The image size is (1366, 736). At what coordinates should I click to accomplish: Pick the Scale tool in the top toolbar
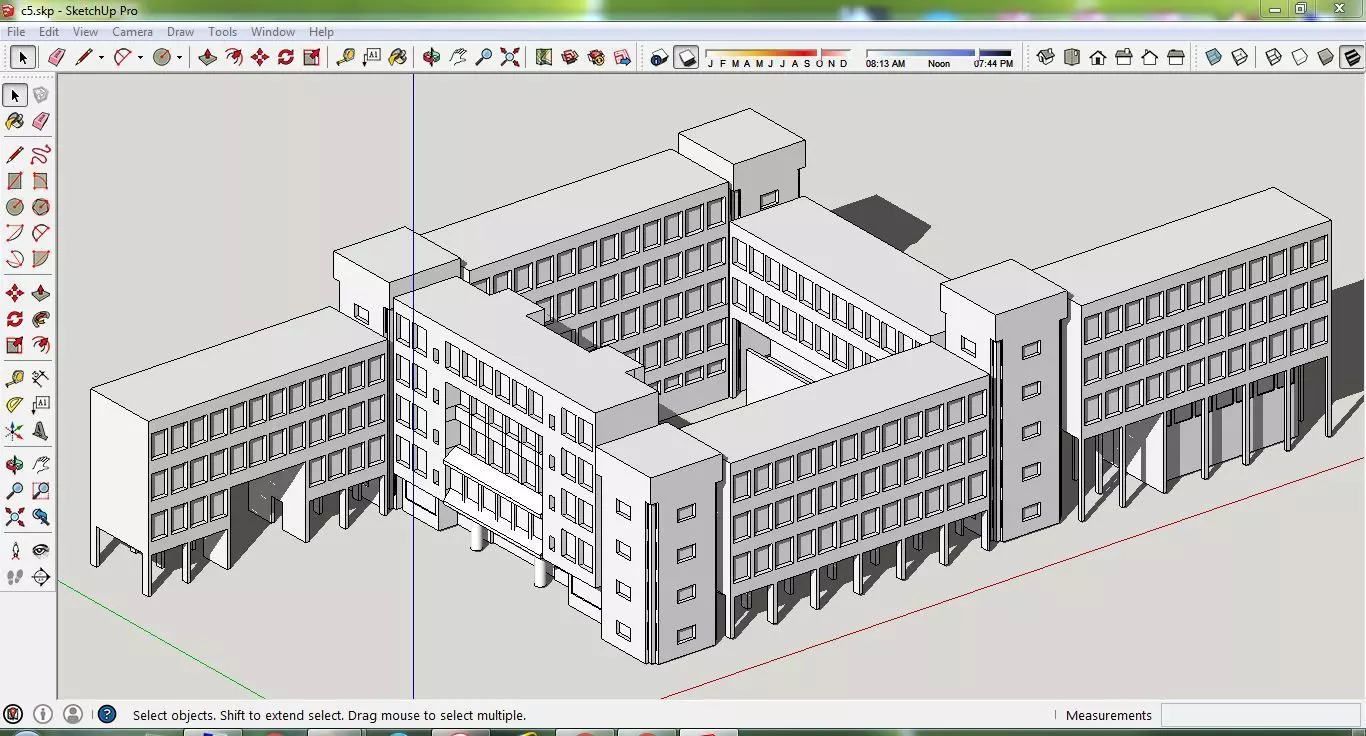tap(312, 57)
